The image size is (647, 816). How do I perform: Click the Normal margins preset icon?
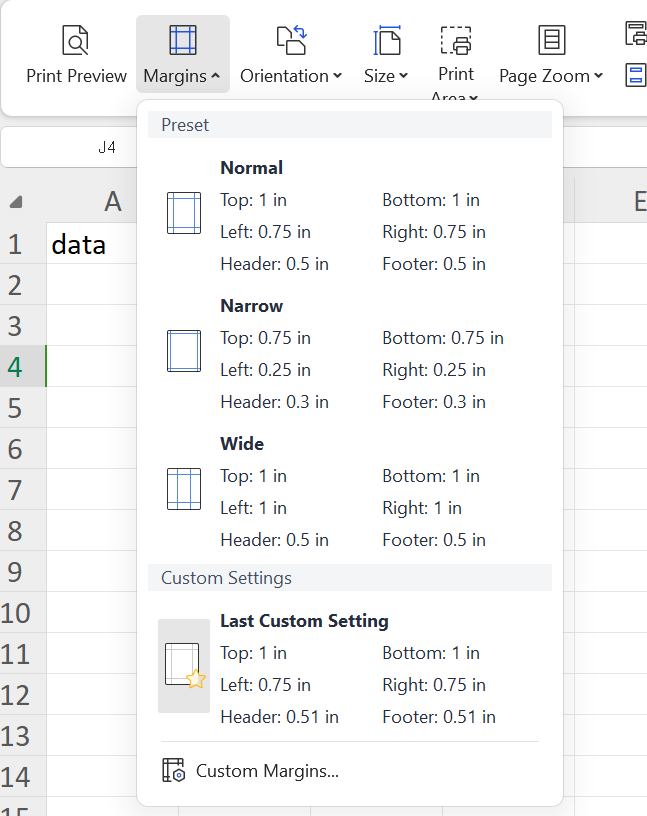(x=184, y=213)
